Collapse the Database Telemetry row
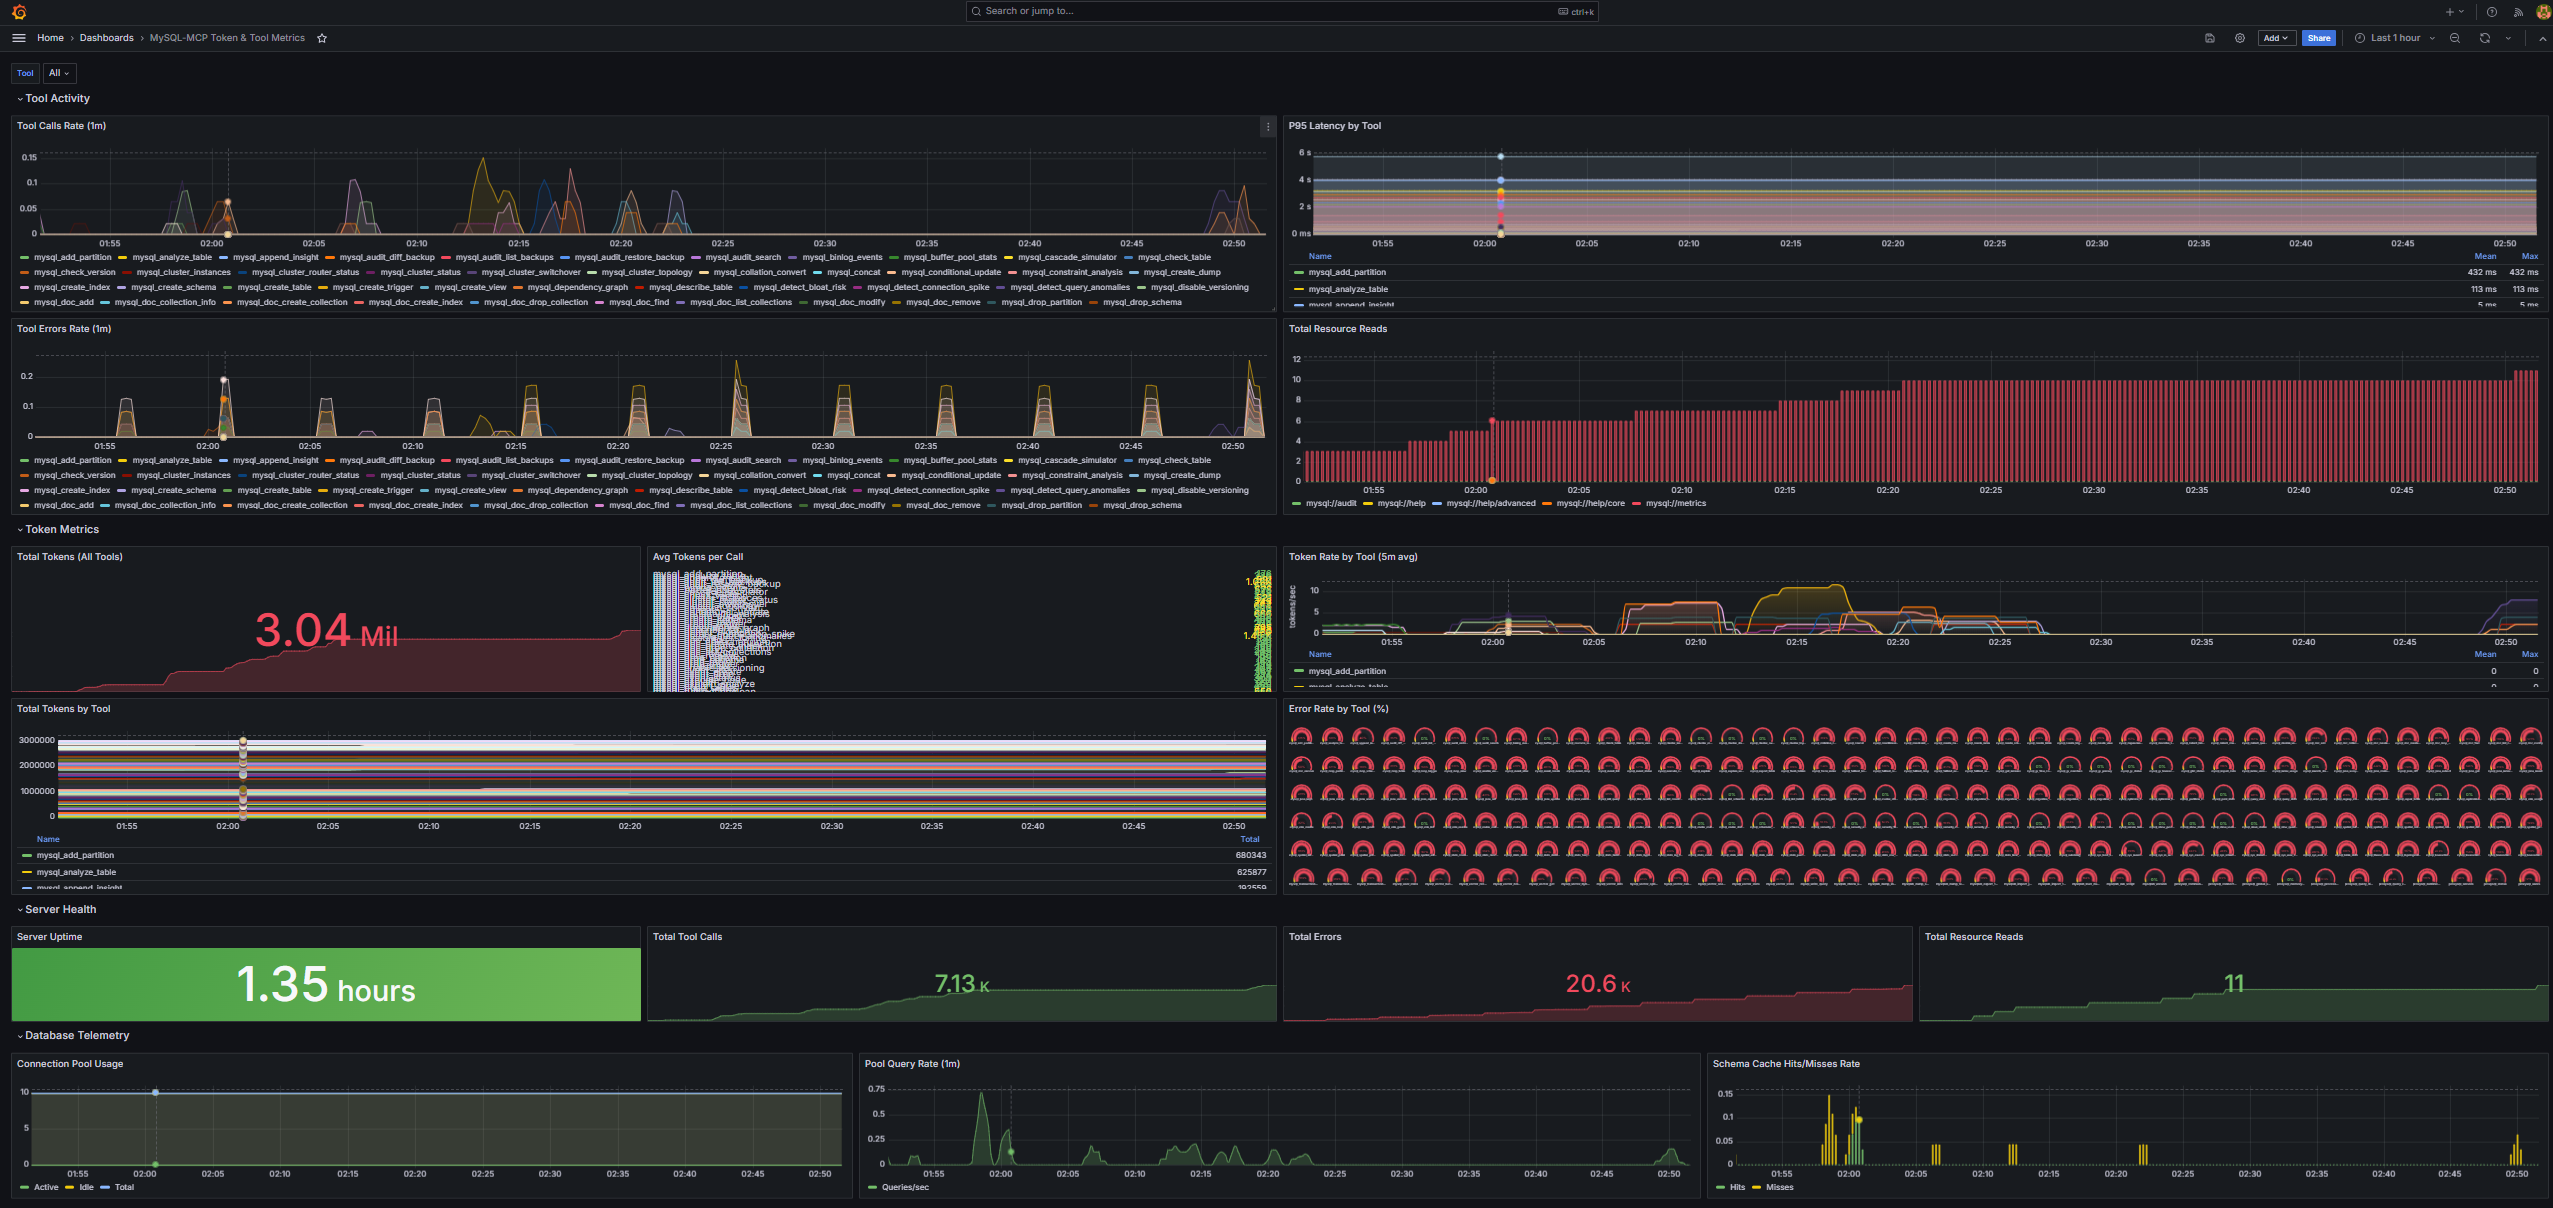Viewport: 2553px width, 1208px height. [73, 1035]
